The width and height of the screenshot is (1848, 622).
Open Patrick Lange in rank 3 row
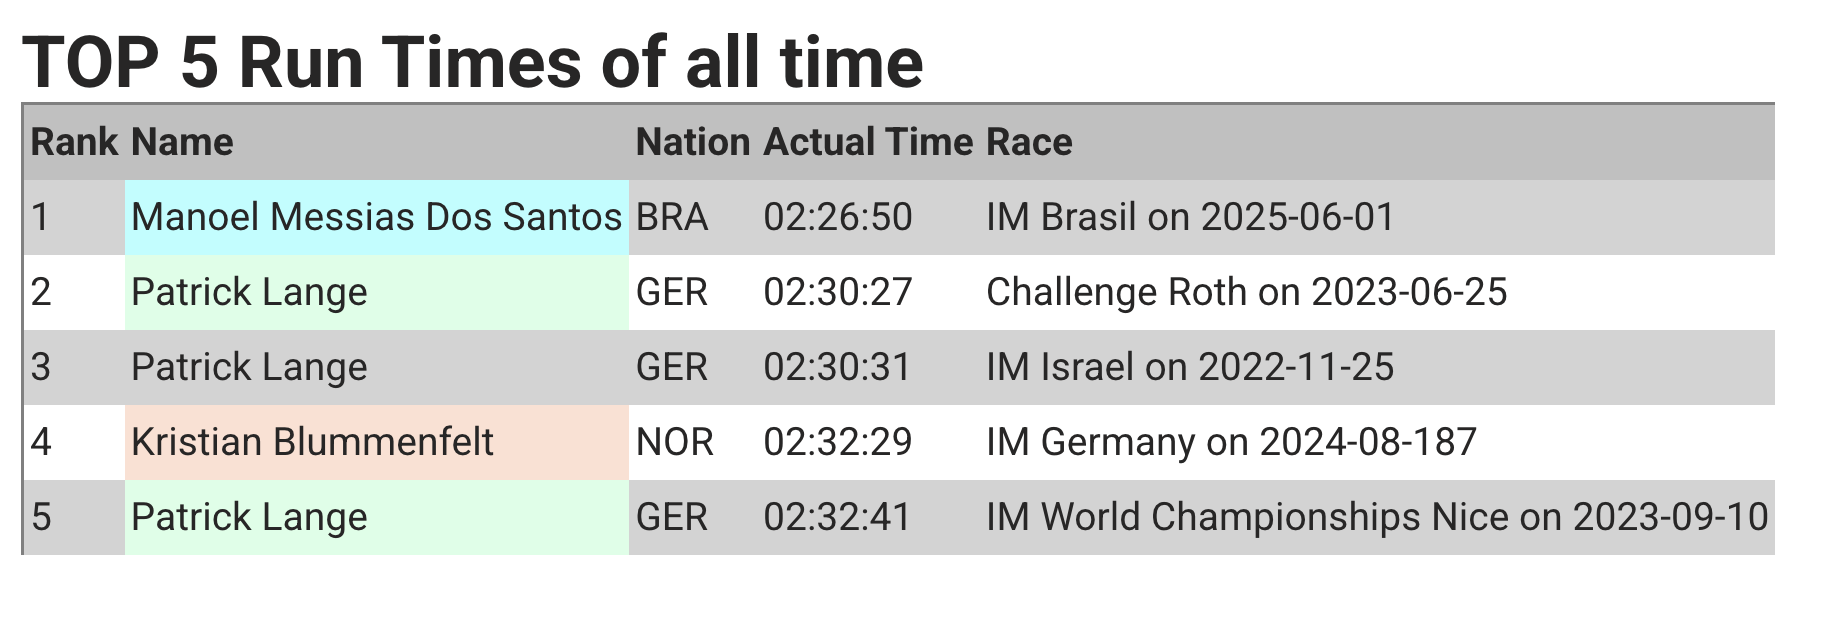pyautogui.click(x=249, y=367)
